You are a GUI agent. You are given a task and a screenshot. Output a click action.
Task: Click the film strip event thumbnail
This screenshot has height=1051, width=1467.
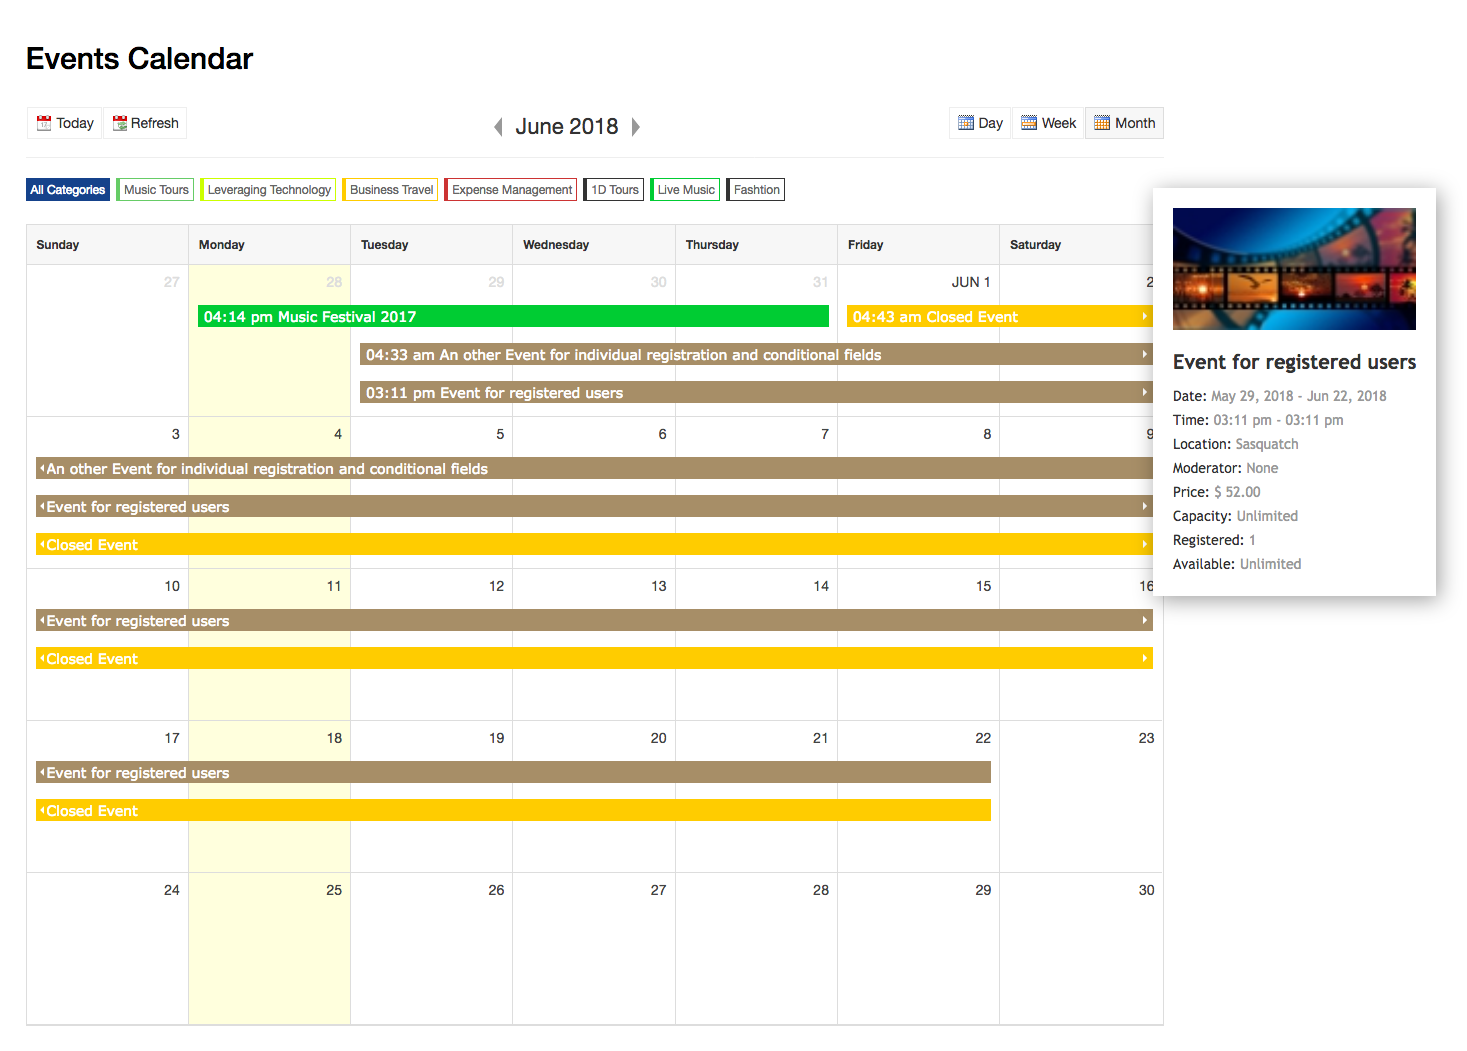click(1294, 269)
